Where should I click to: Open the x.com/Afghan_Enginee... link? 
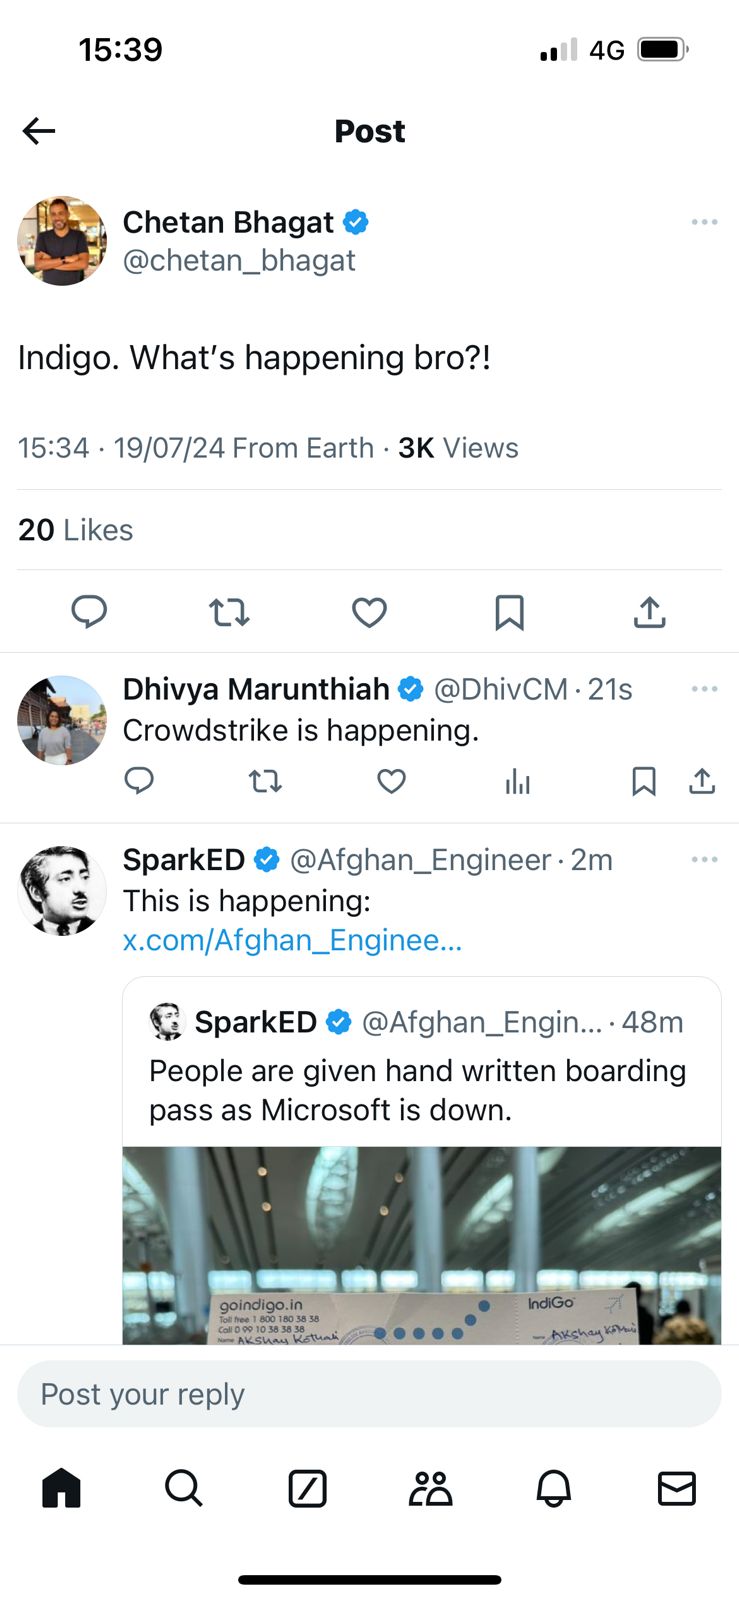[x=292, y=941]
